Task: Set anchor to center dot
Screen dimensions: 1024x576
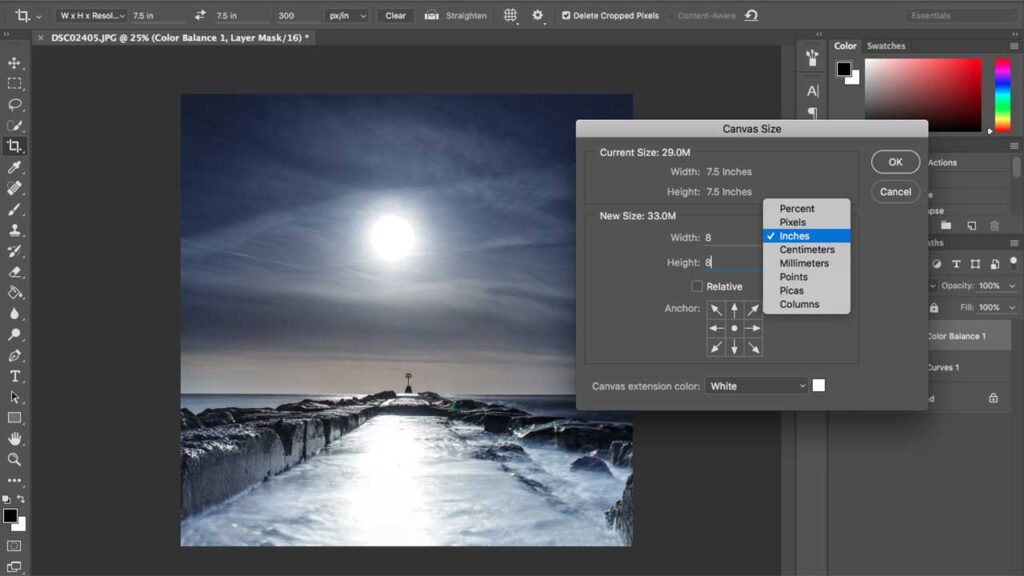Action: click(735, 328)
